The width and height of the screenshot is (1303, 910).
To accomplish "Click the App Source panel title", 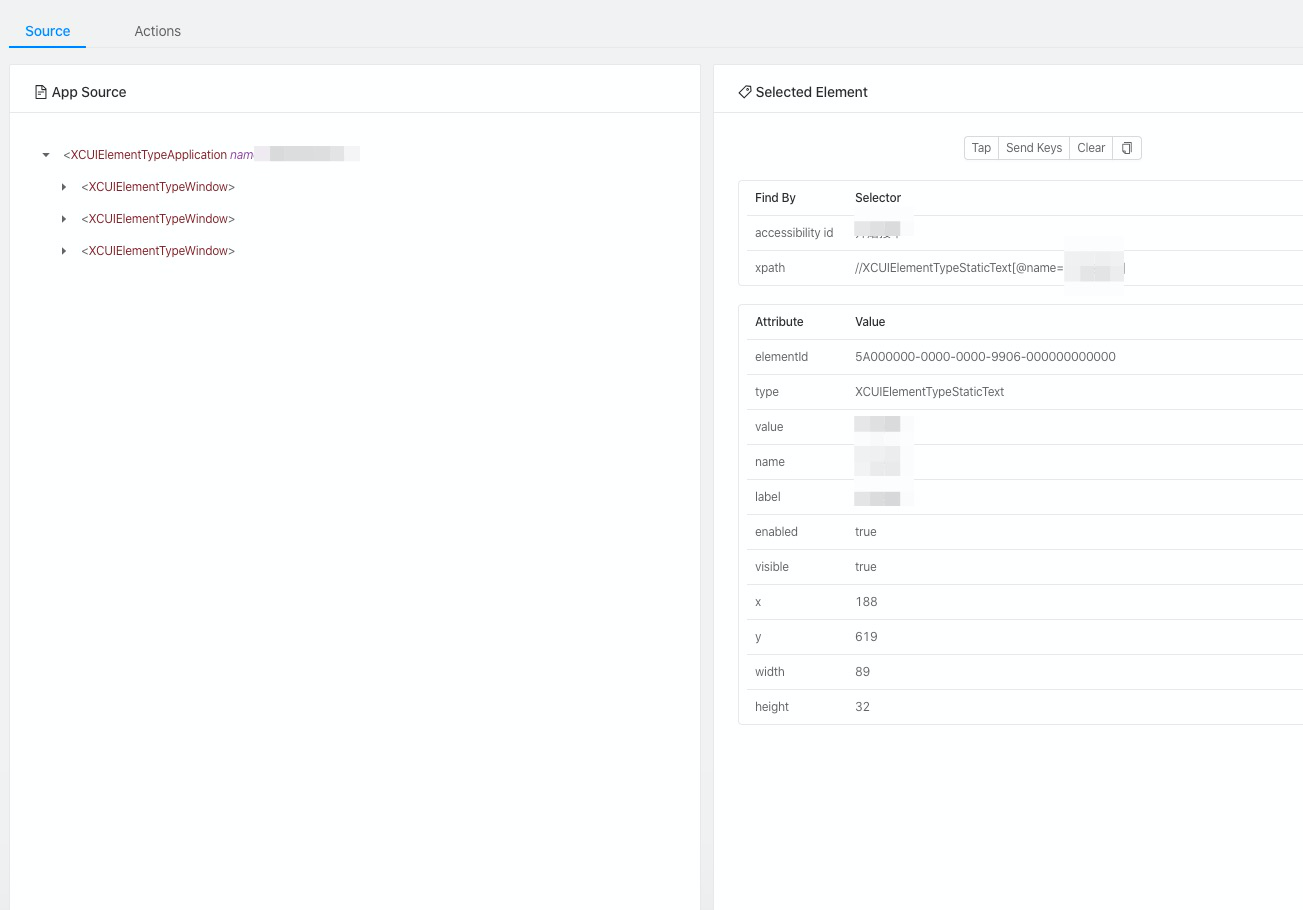I will pos(89,92).
